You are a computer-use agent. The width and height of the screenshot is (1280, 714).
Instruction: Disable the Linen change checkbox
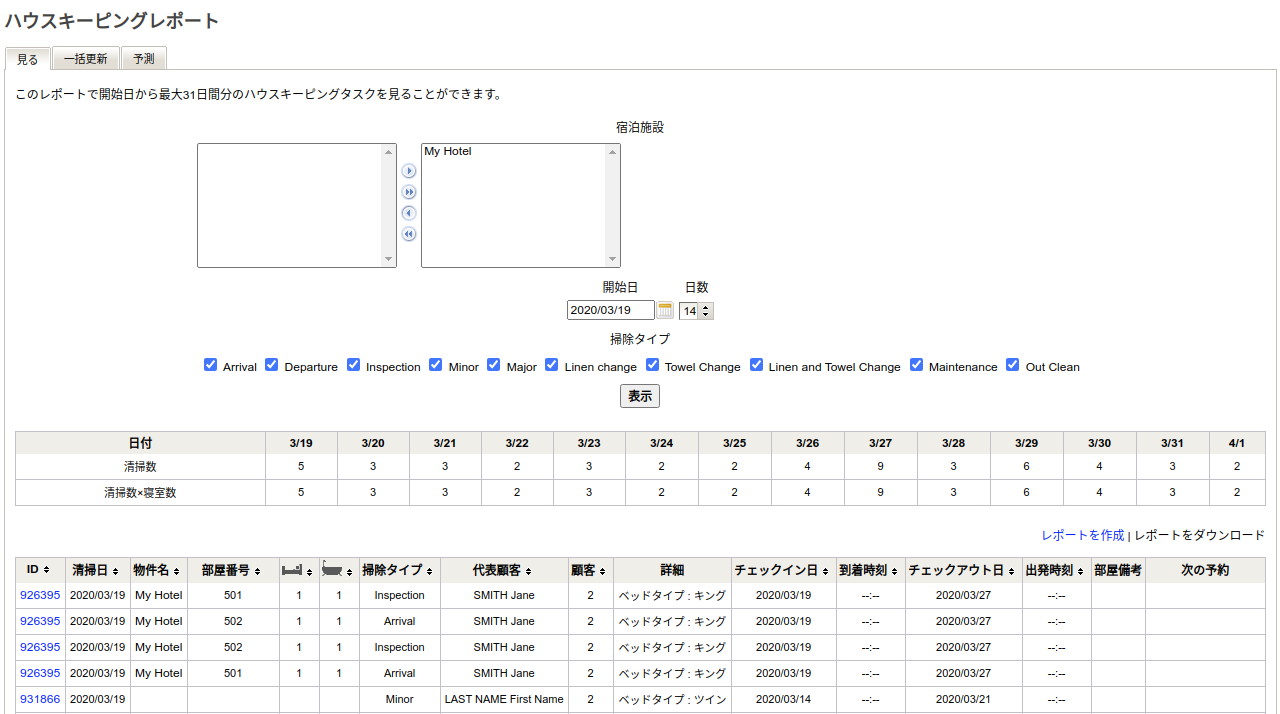coord(552,365)
